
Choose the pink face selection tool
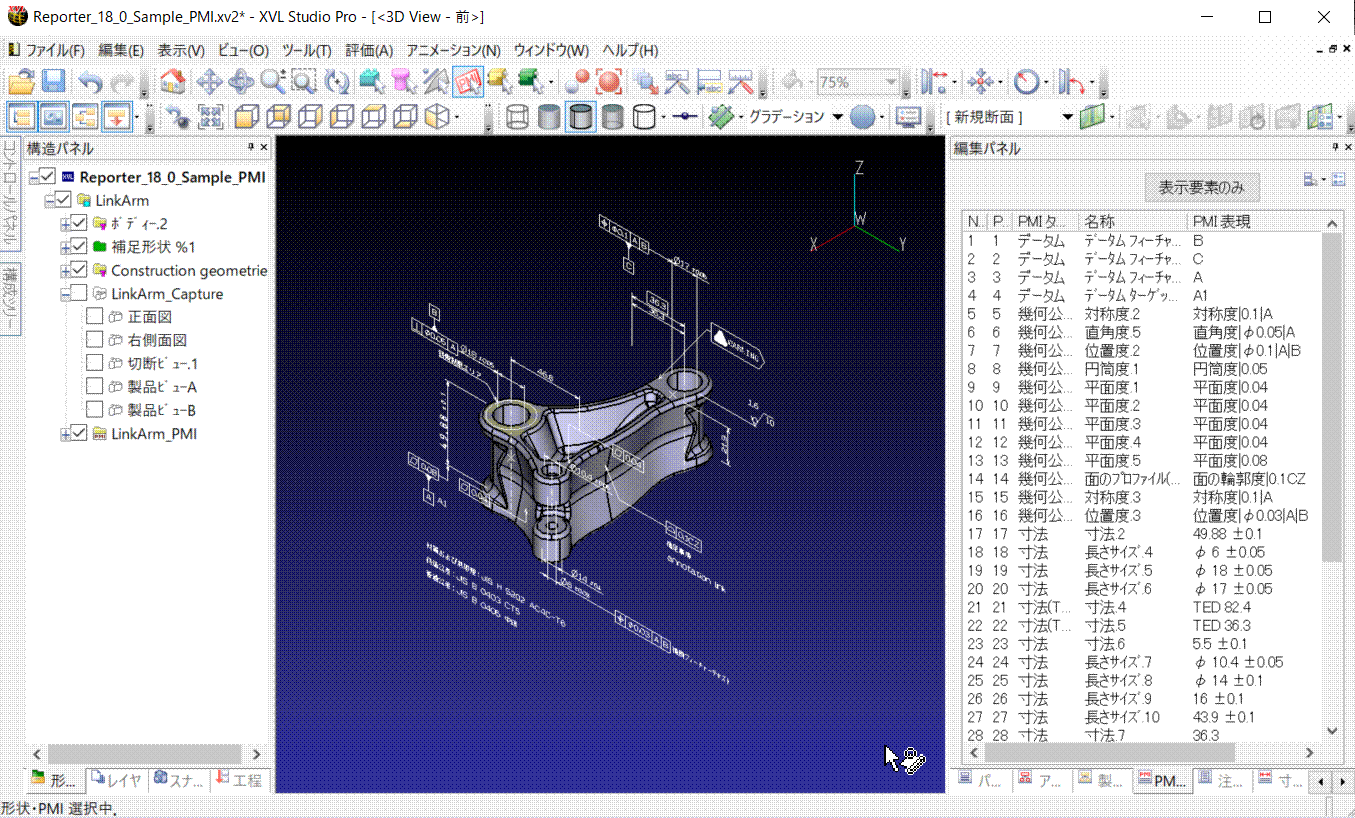[403, 82]
